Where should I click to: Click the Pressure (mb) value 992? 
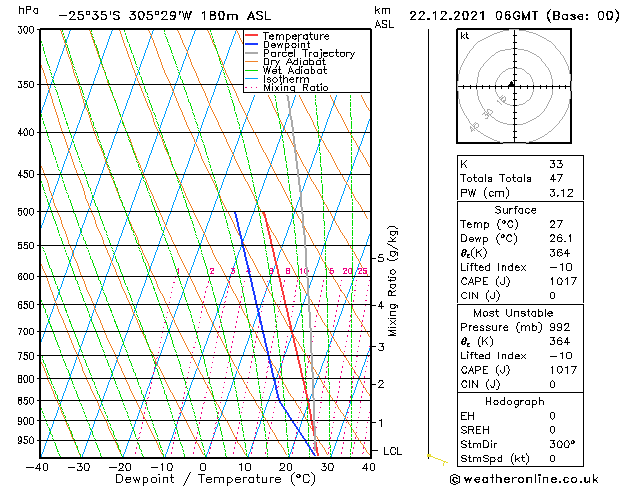[560, 327]
